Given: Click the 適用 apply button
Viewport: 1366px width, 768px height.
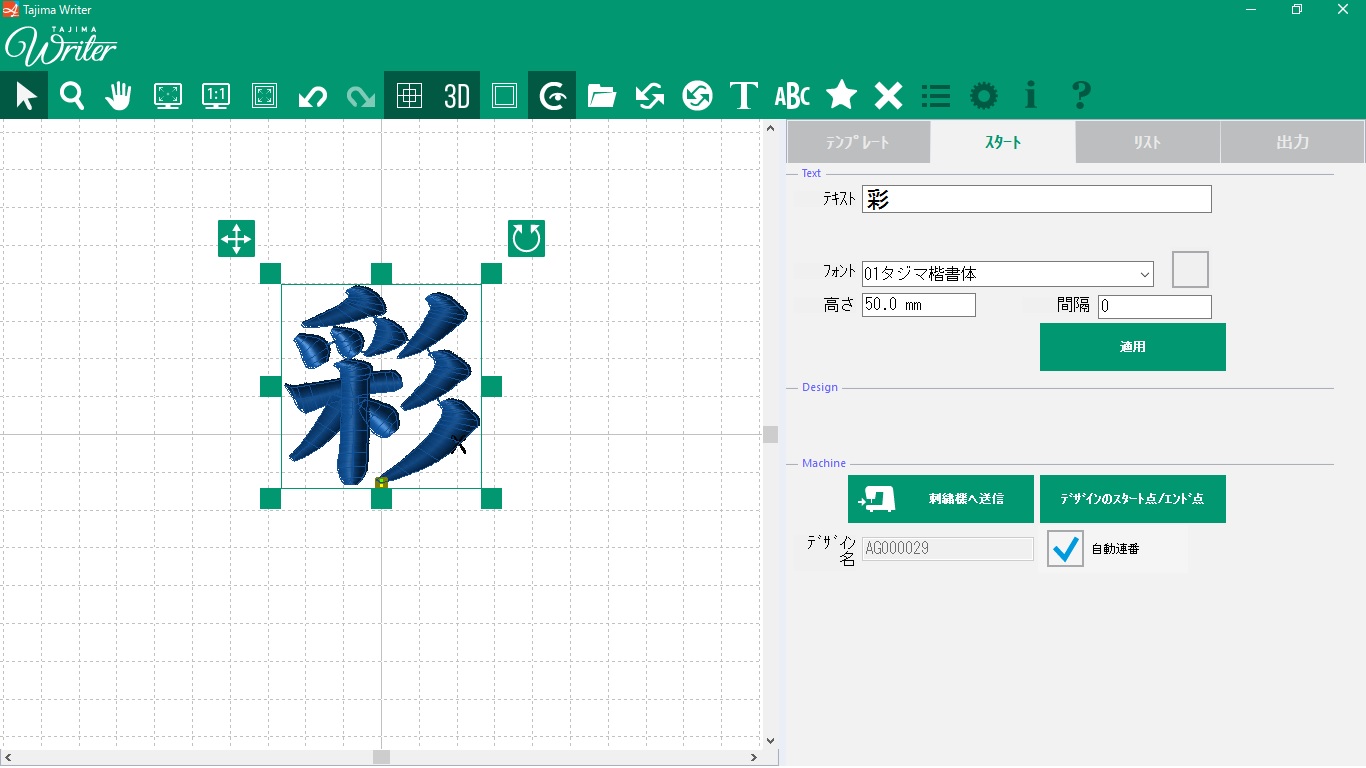Looking at the screenshot, I should point(1133,347).
